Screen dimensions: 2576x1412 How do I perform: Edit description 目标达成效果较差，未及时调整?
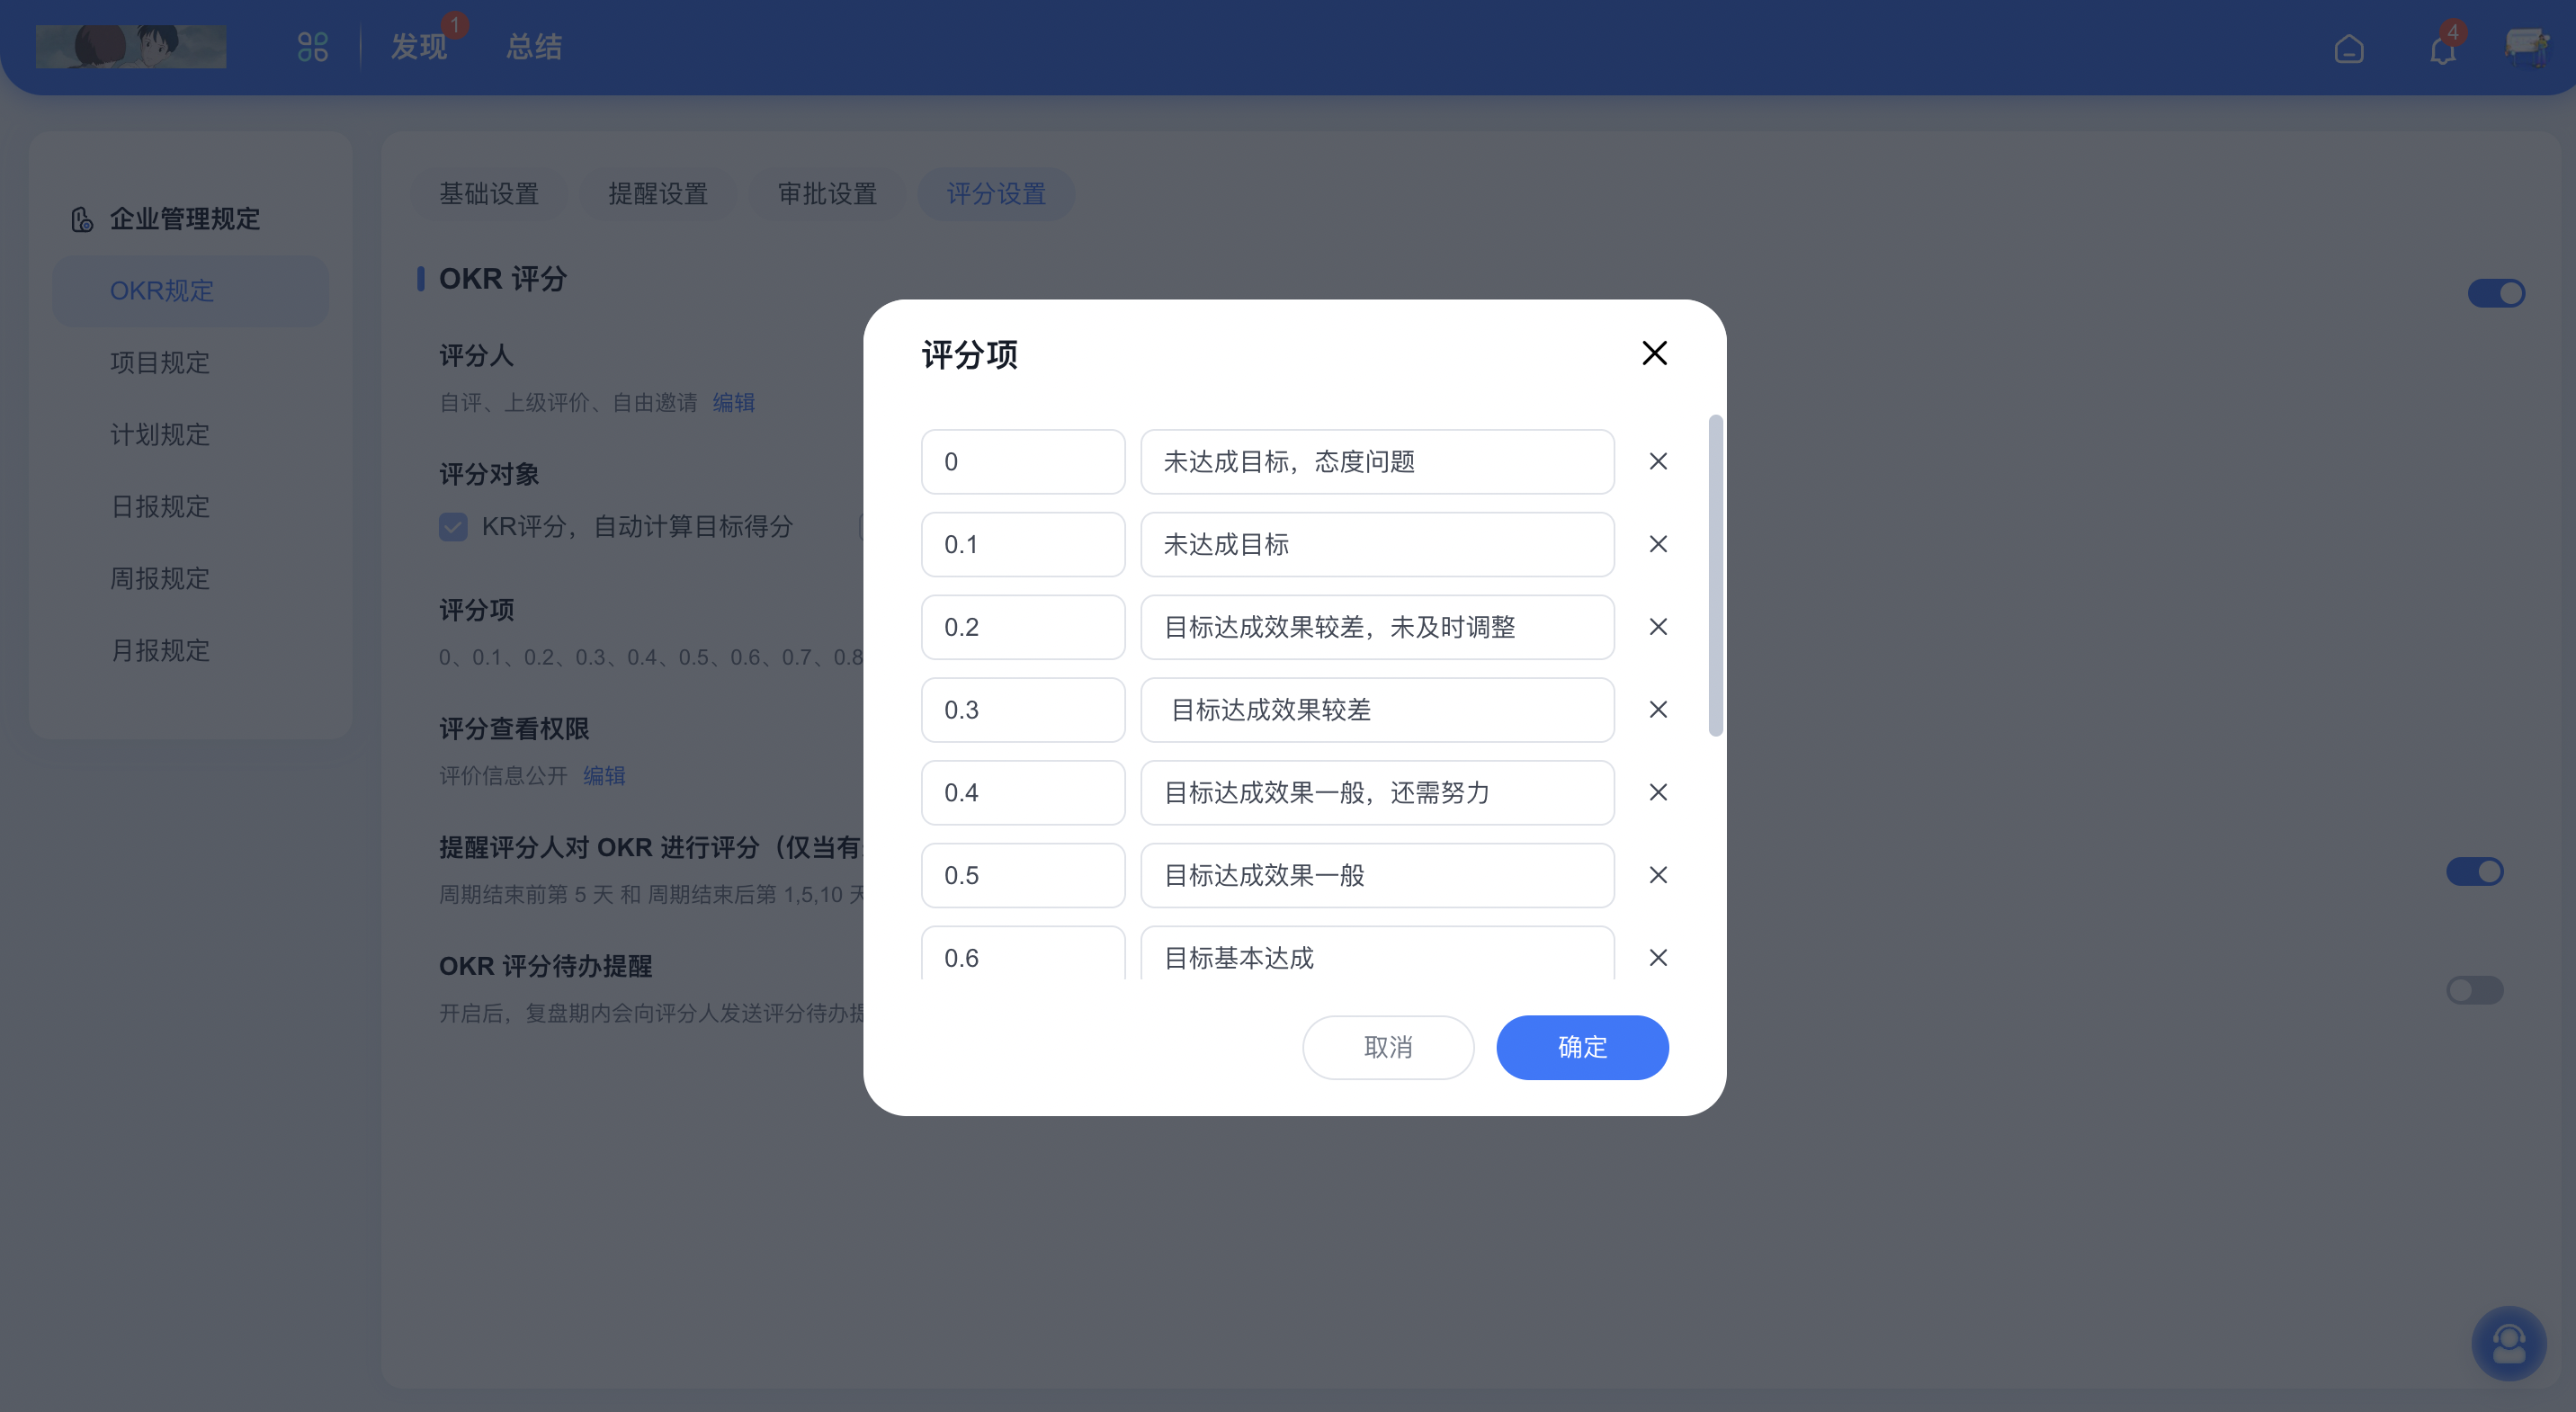1377,627
